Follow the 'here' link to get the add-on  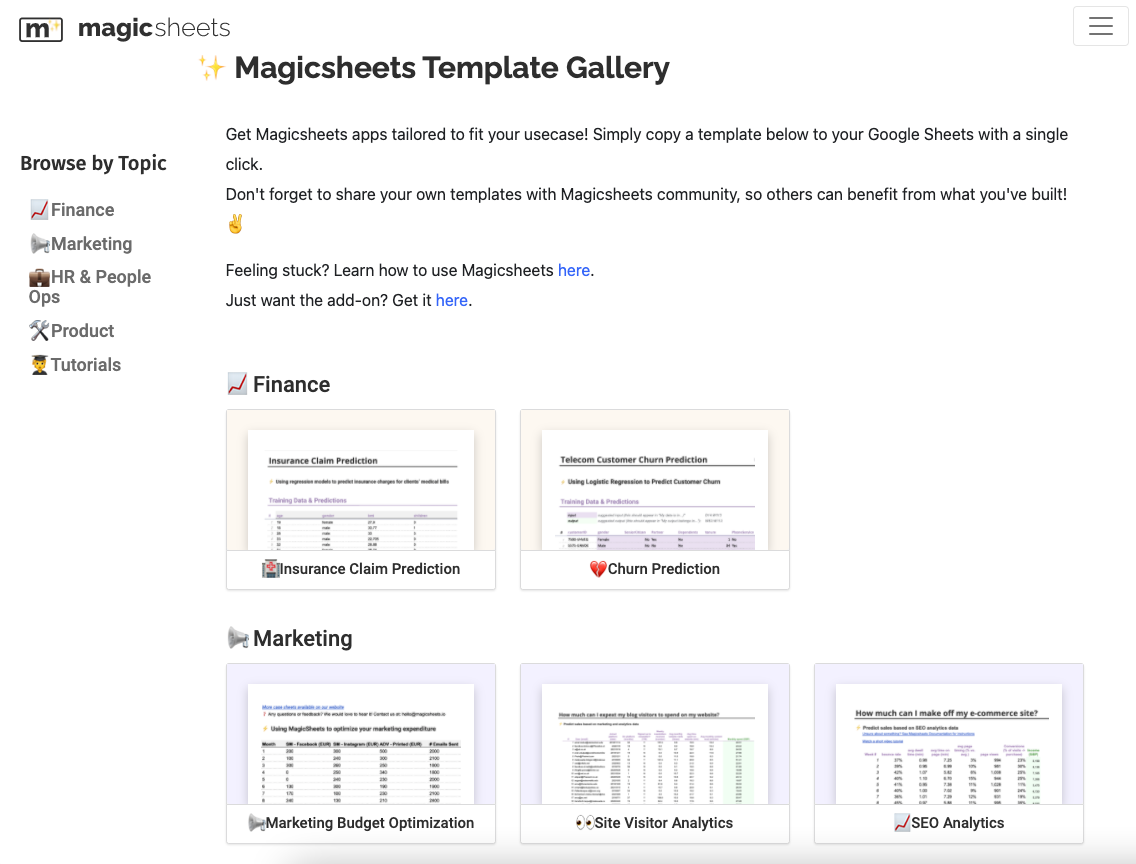(451, 300)
